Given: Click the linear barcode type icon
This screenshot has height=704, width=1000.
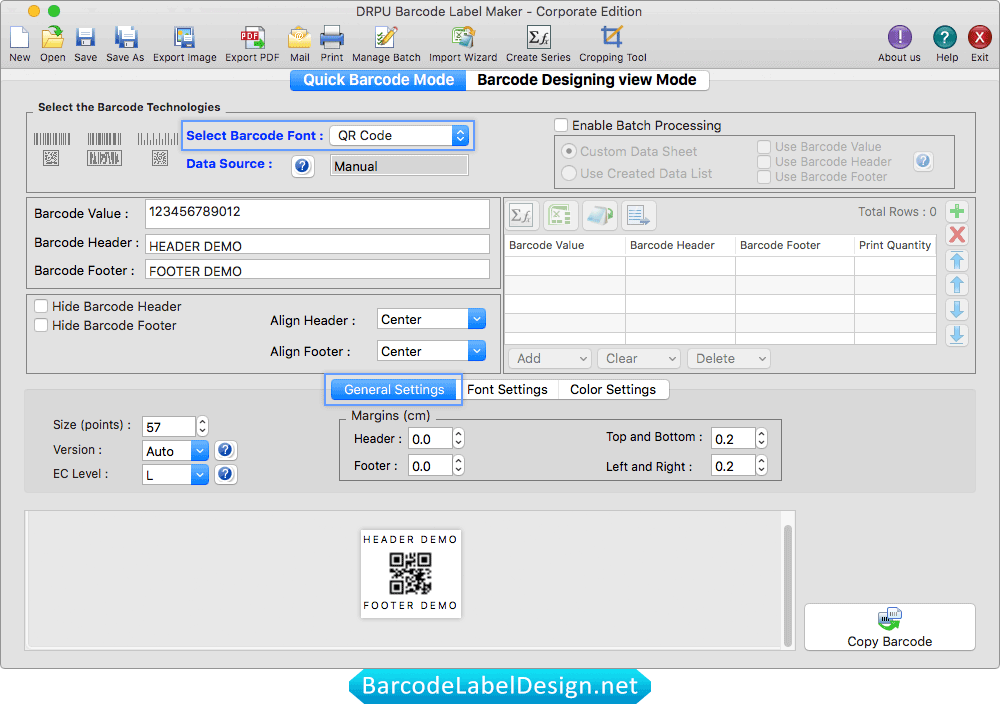Looking at the screenshot, I should coord(52,139).
